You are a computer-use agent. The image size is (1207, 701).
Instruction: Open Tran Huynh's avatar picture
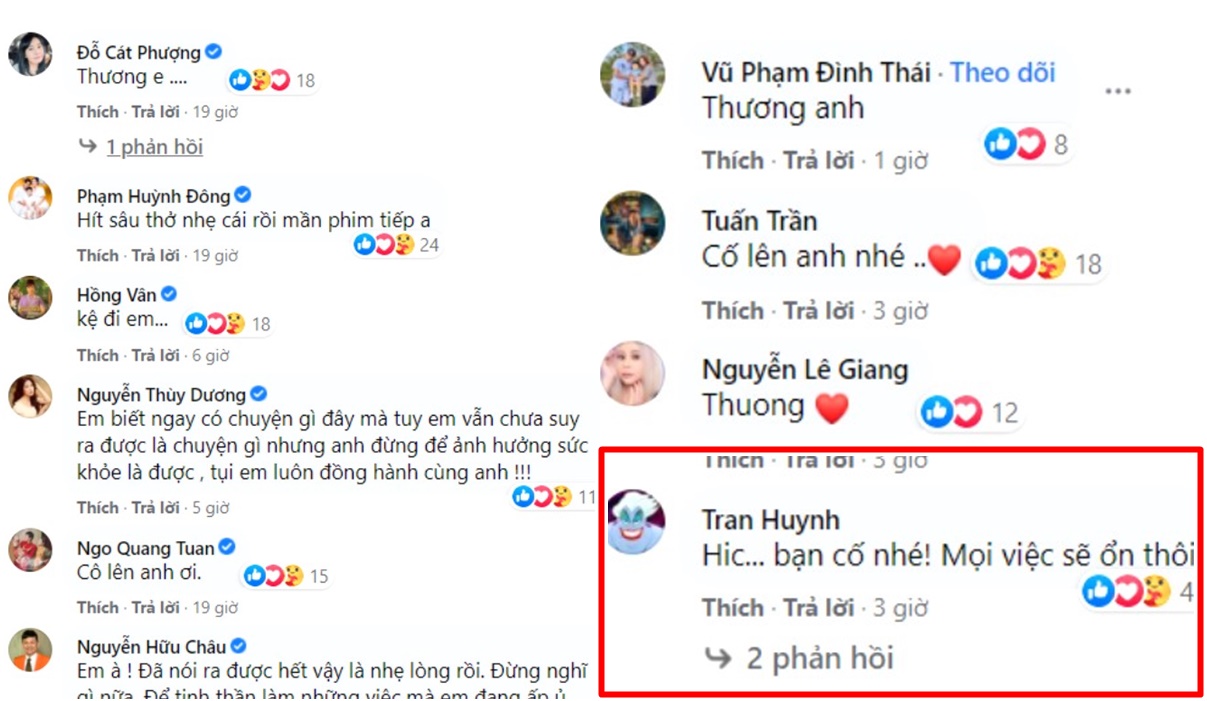637,522
